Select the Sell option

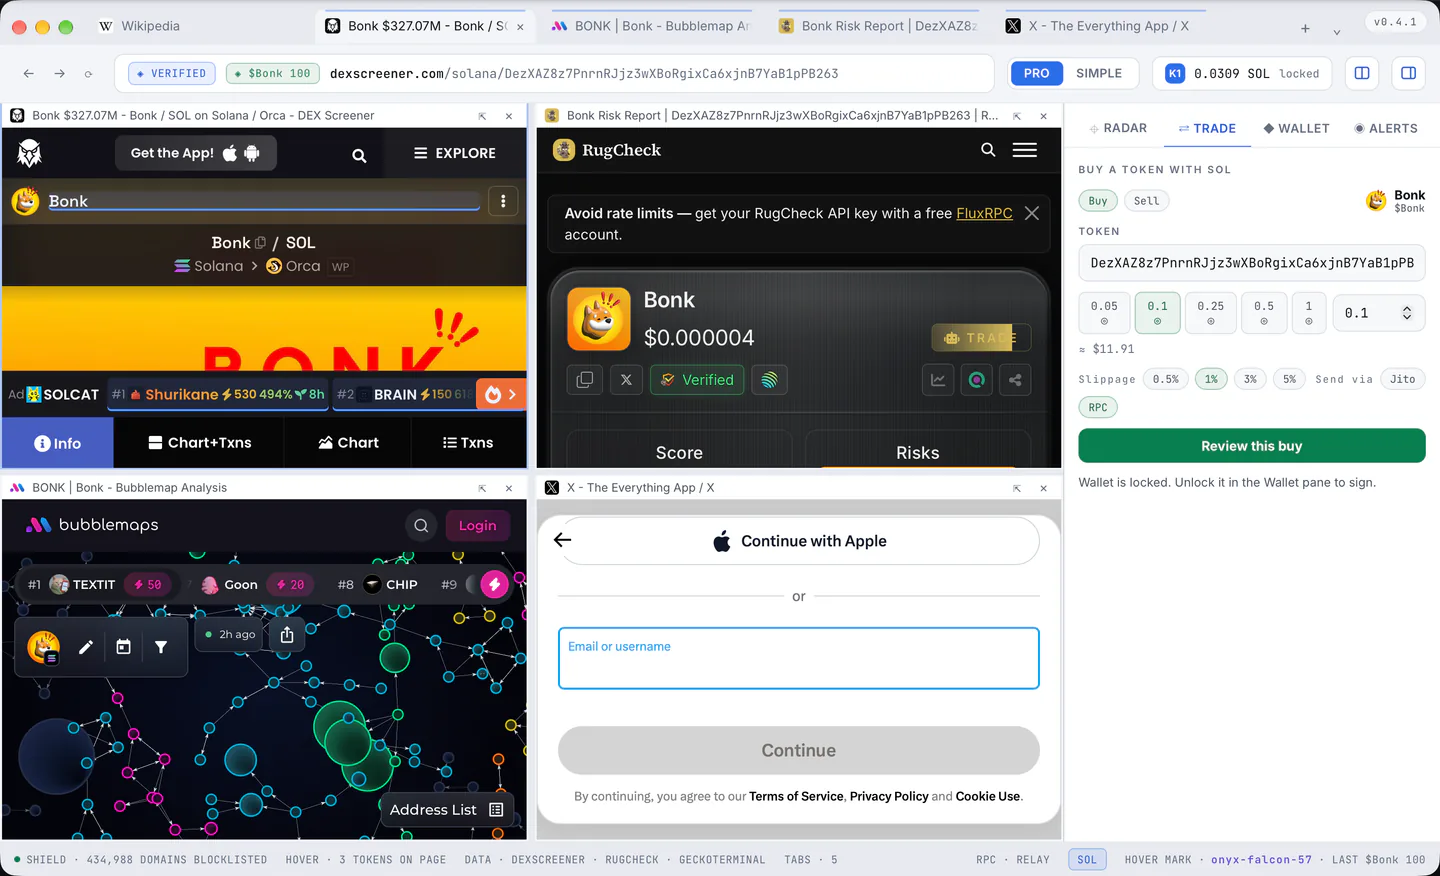(1147, 201)
